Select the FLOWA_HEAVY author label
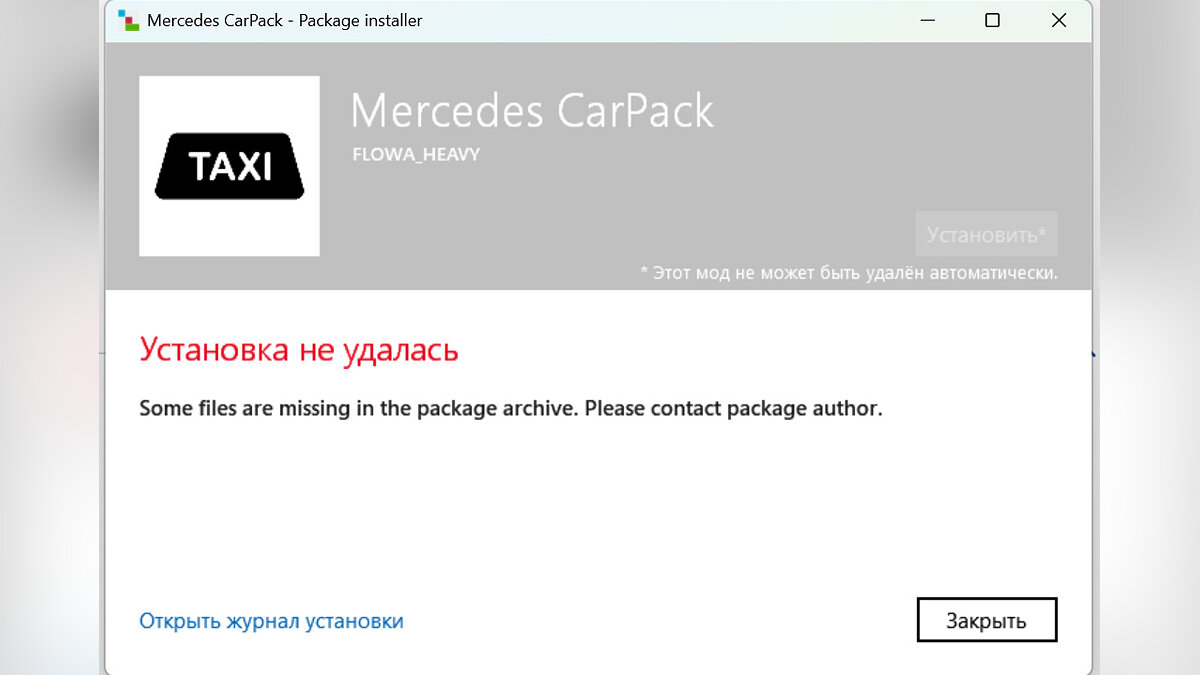1200x675 pixels. tap(416, 155)
